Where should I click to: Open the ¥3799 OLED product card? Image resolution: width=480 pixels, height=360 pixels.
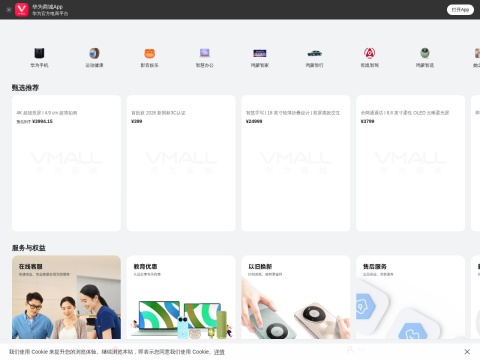coord(410,163)
